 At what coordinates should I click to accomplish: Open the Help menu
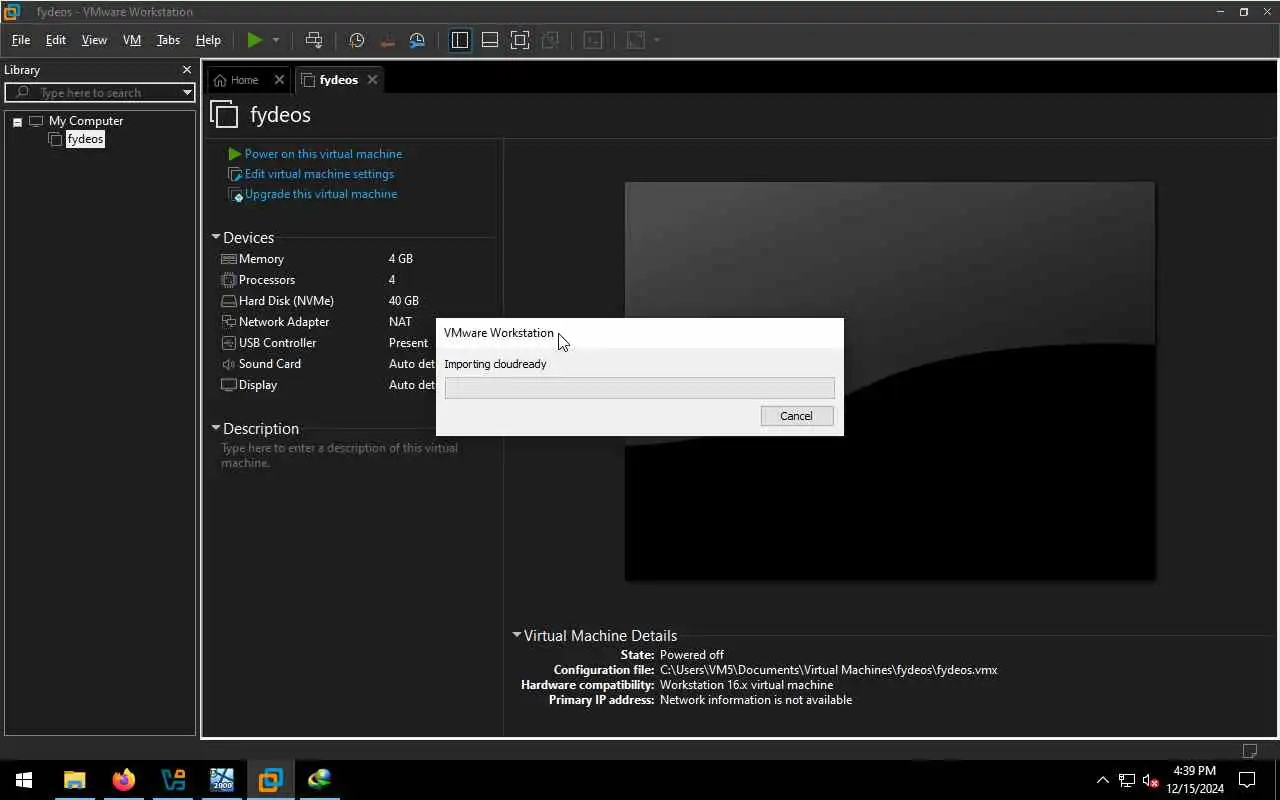208,40
